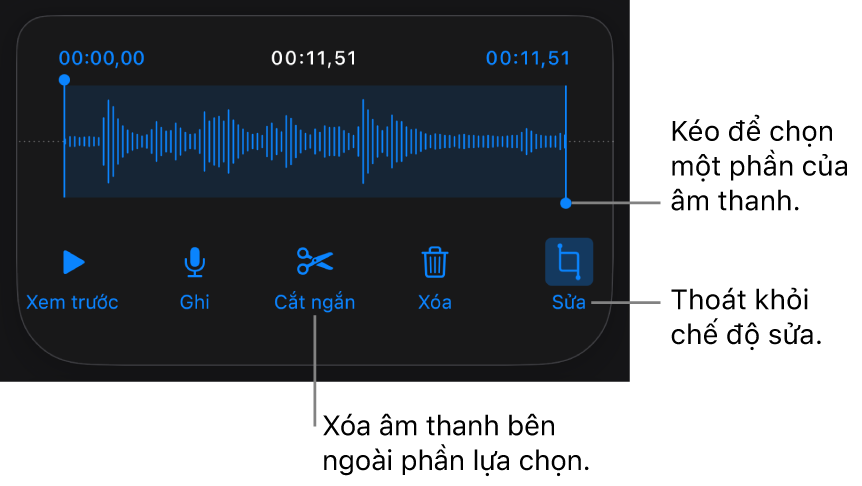Click the Cắt ngắn label
Viewport: 862px width, 486px height.
point(315,302)
